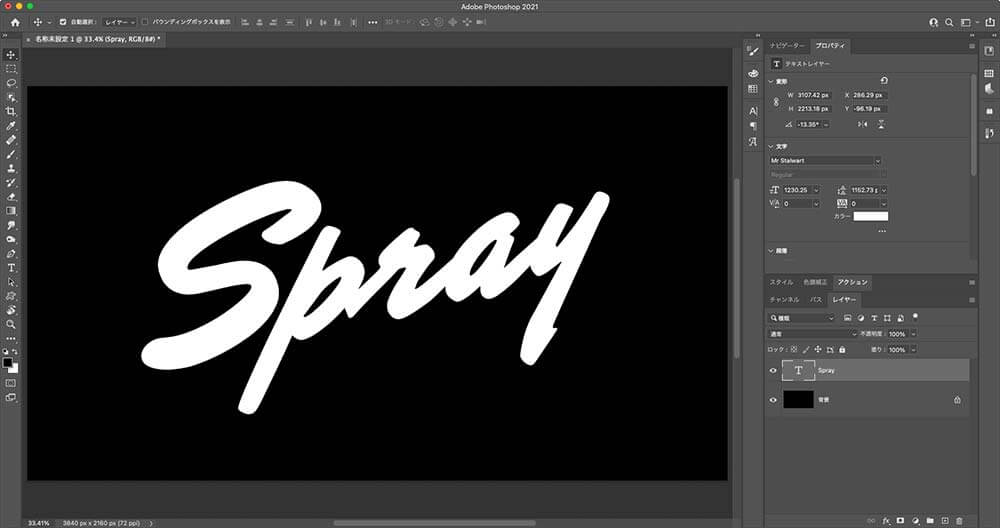Image resolution: width=1000 pixels, height=528 pixels.
Task: Hide the Spray text layer
Action: tap(773, 370)
